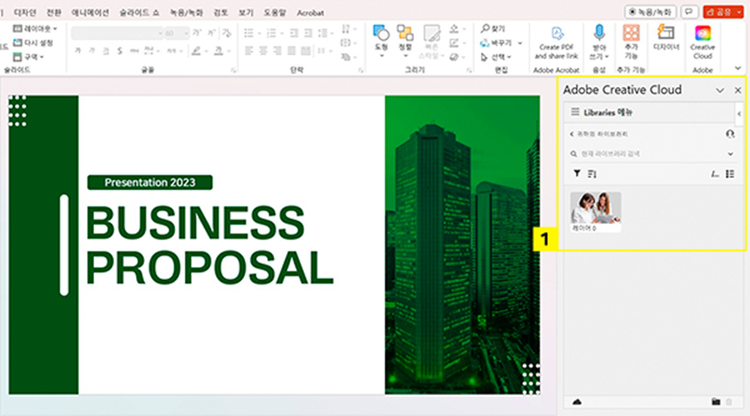Screen dimensions: 750x416
Task: Click the clear formatting icon
Action: click(227, 33)
